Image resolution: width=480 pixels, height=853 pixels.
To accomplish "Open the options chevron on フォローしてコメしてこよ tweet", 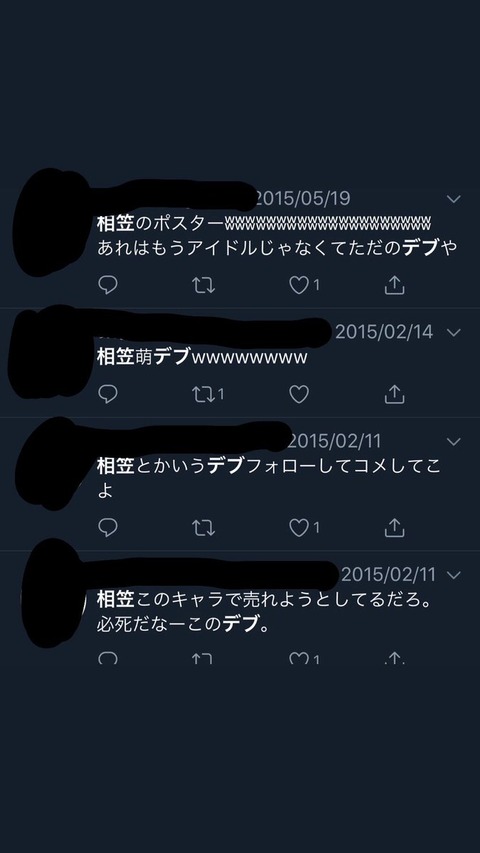I will [x=454, y=442].
